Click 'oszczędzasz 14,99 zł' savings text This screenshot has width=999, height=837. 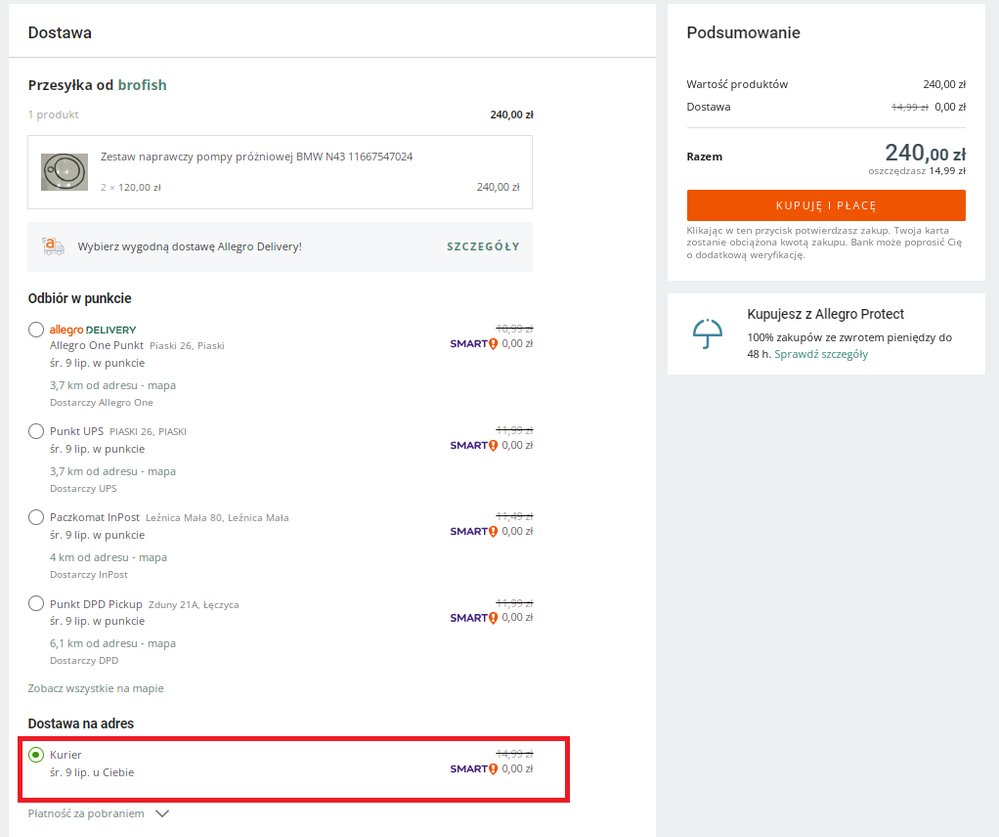tap(917, 171)
